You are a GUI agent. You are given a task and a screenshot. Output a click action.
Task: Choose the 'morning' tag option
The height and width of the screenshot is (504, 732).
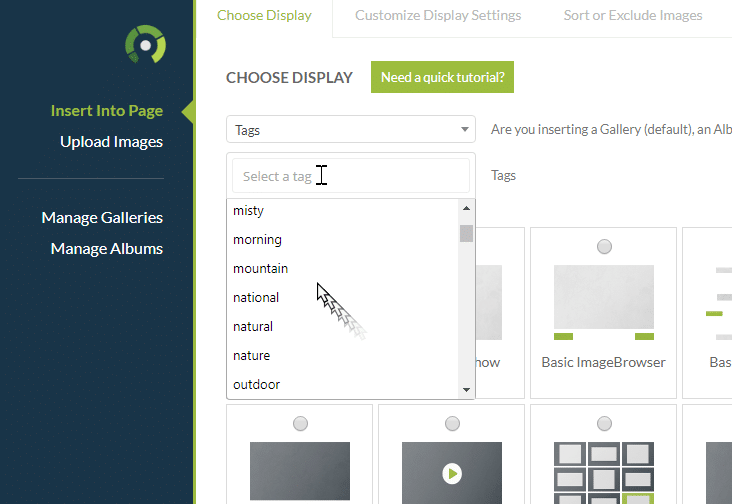[343, 239]
